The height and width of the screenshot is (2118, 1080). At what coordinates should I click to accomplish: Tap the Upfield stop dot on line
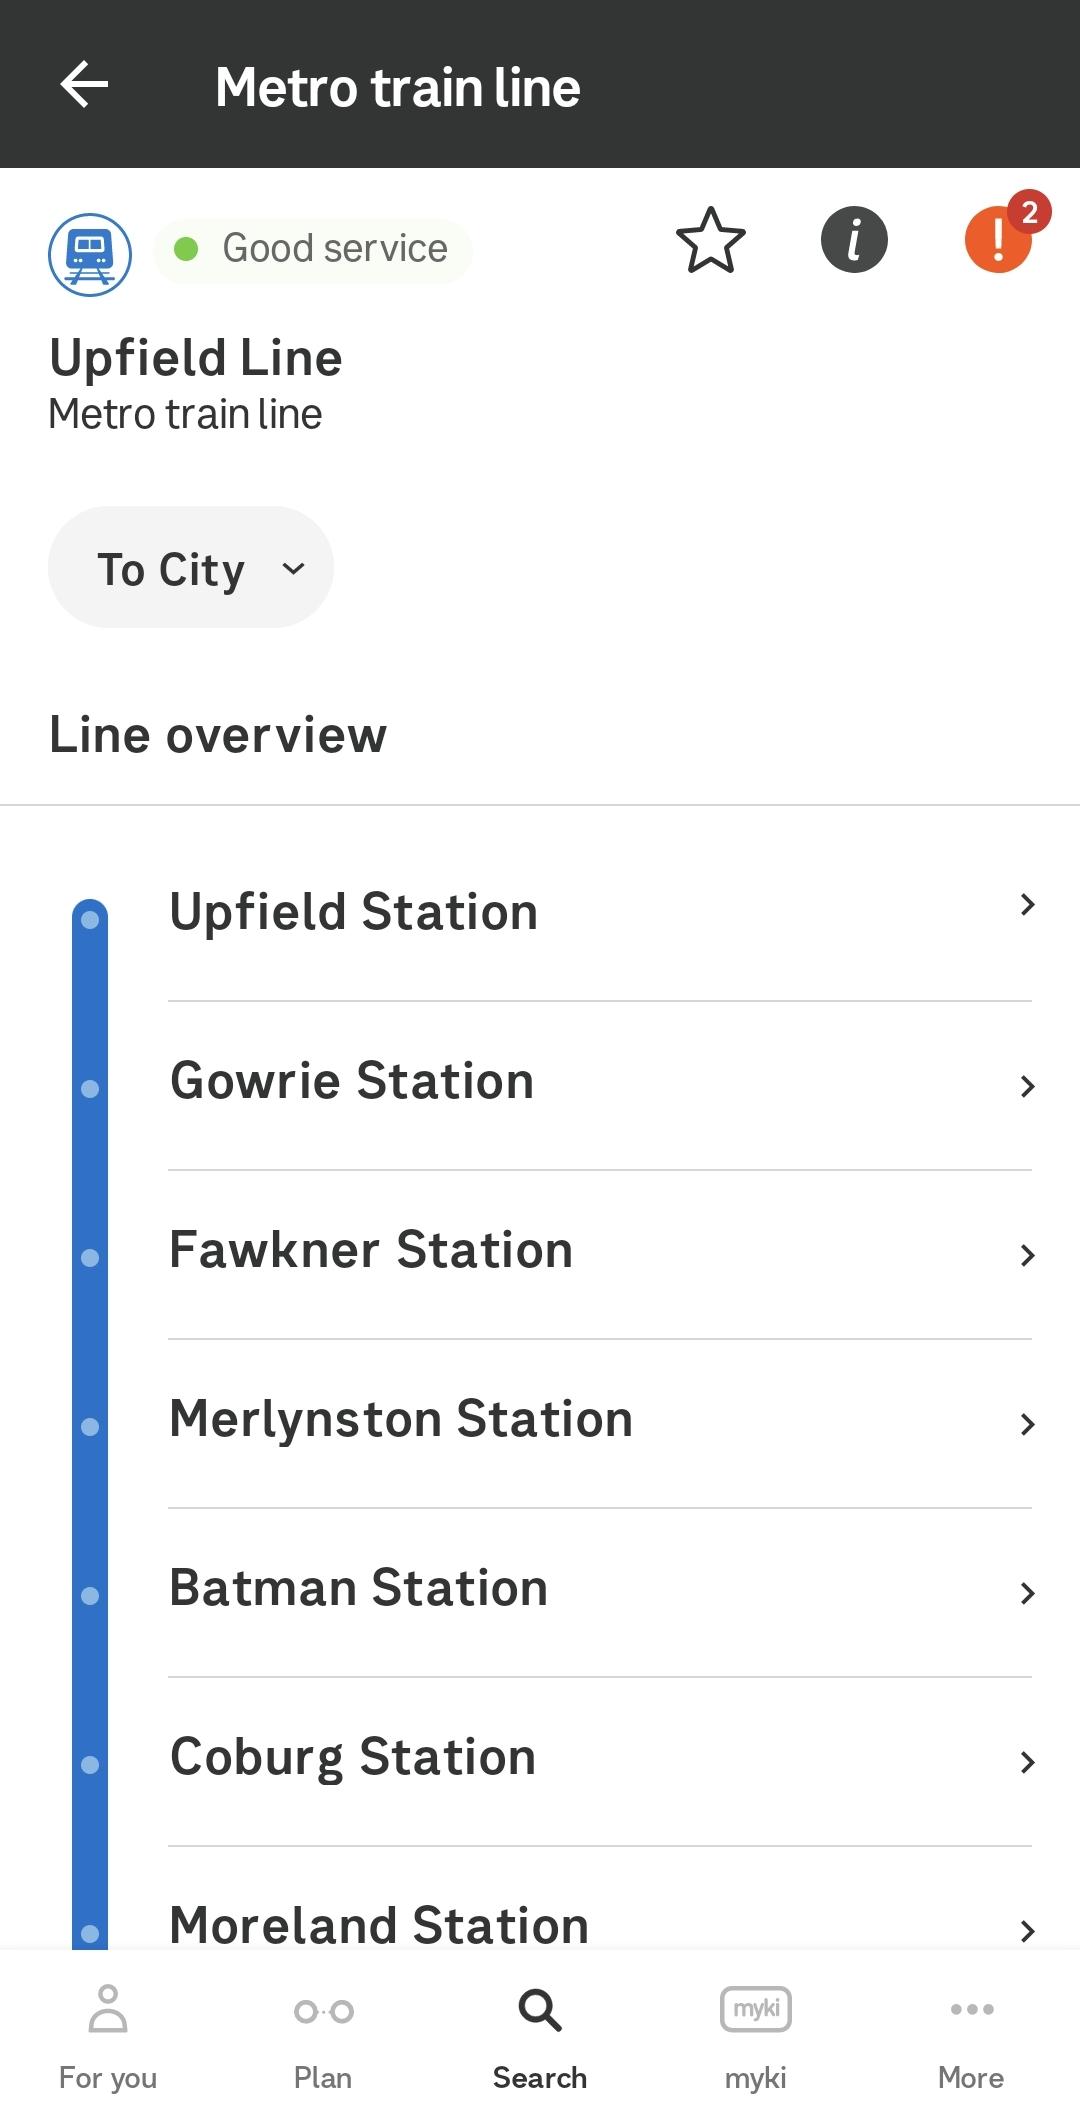pyautogui.click(x=90, y=919)
